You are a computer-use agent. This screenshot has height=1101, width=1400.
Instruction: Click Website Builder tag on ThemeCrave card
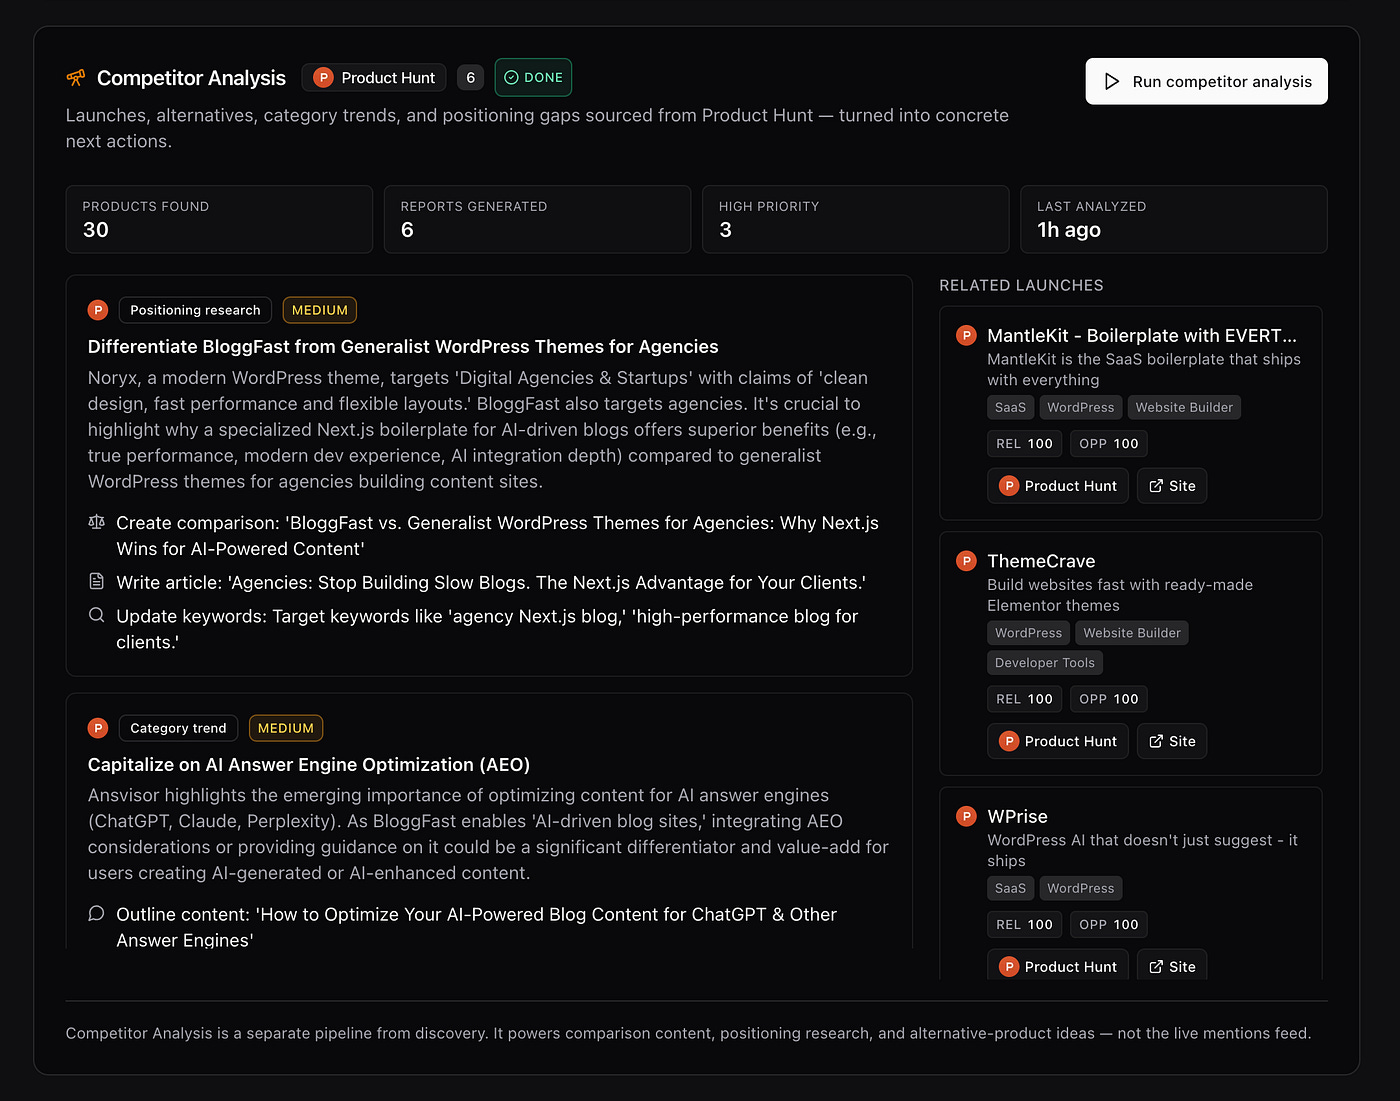point(1132,633)
